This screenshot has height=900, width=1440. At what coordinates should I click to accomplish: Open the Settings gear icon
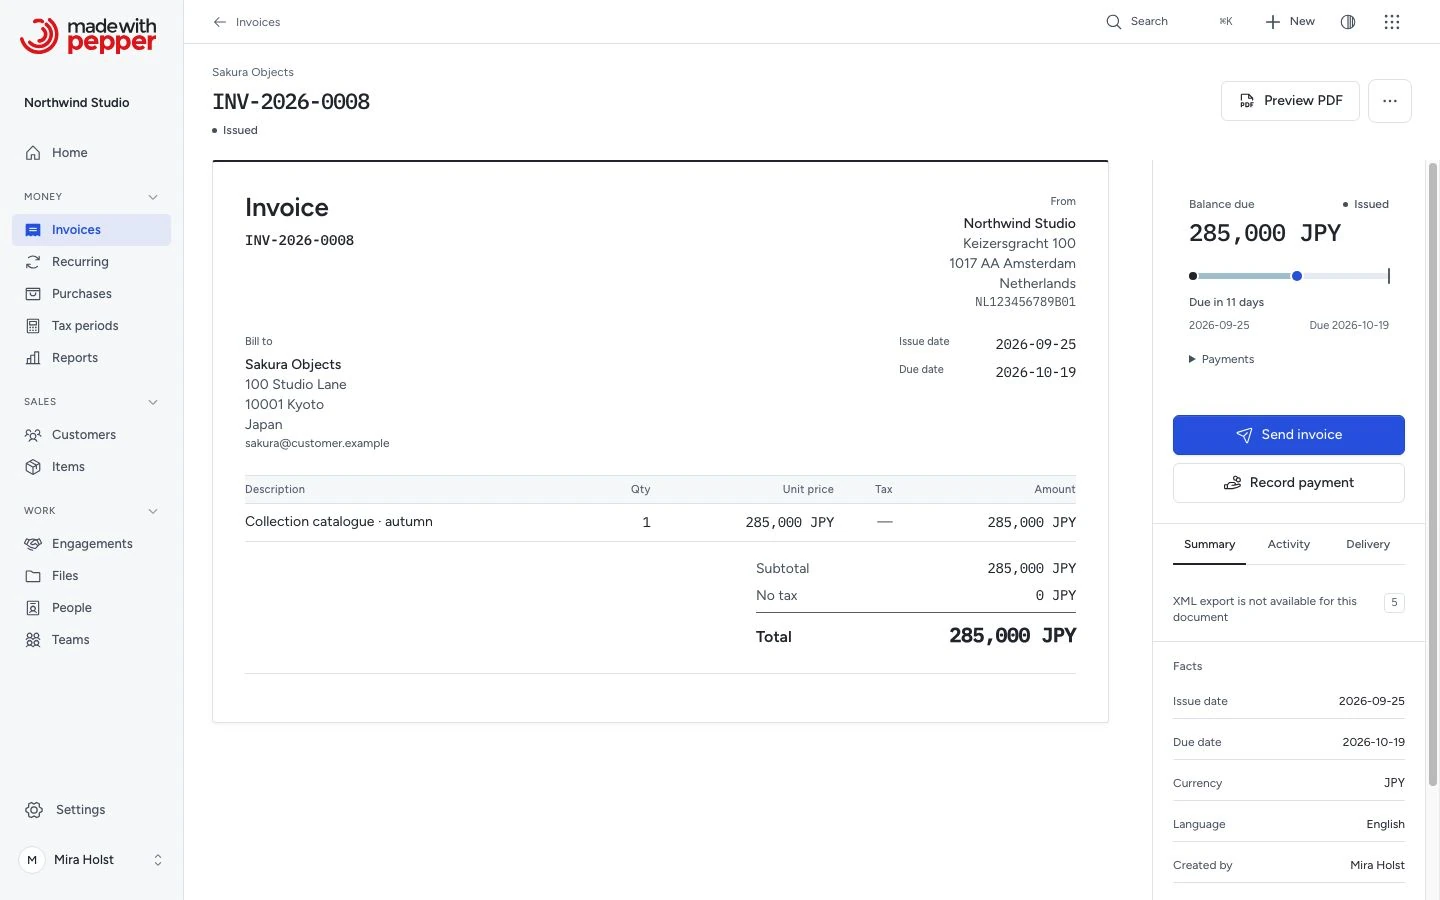pyautogui.click(x=34, y=810)
